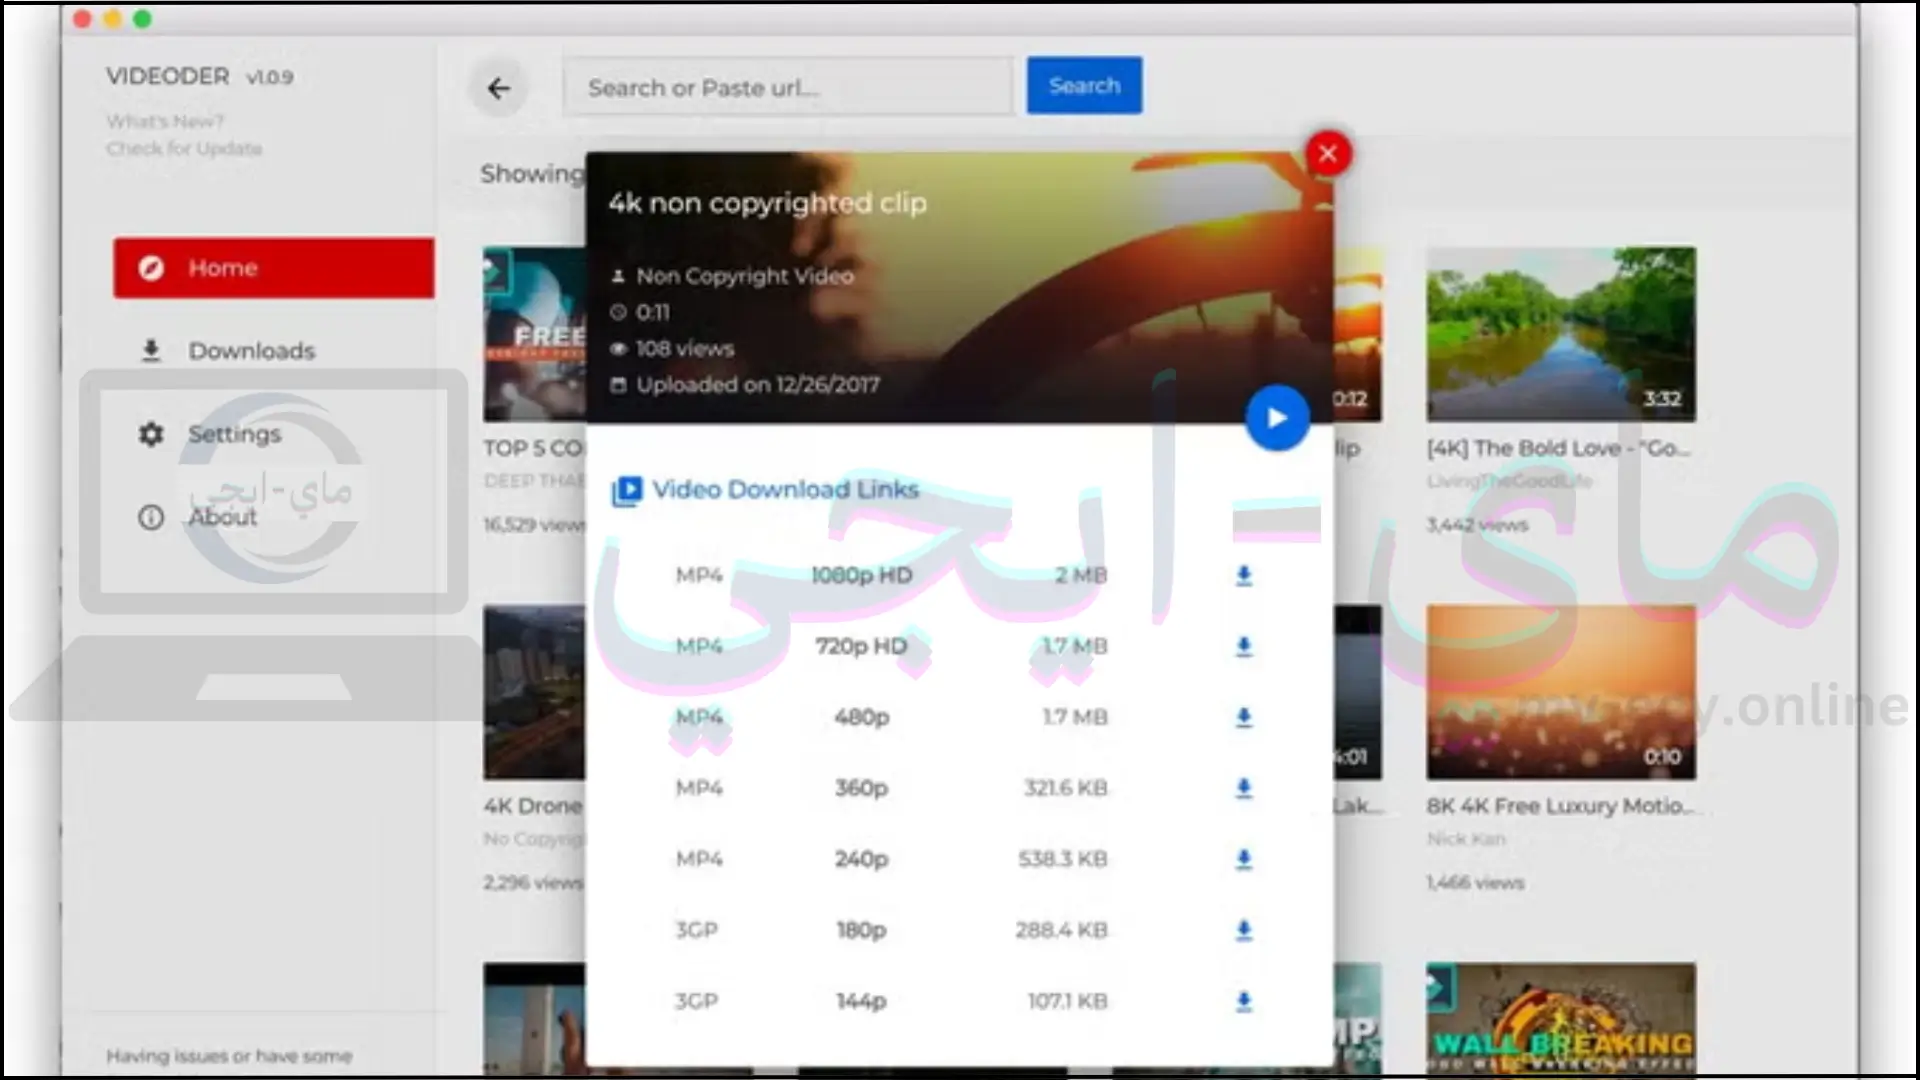
Task: Download the 3GP 180p link
Action: (x=1244, y=930)
